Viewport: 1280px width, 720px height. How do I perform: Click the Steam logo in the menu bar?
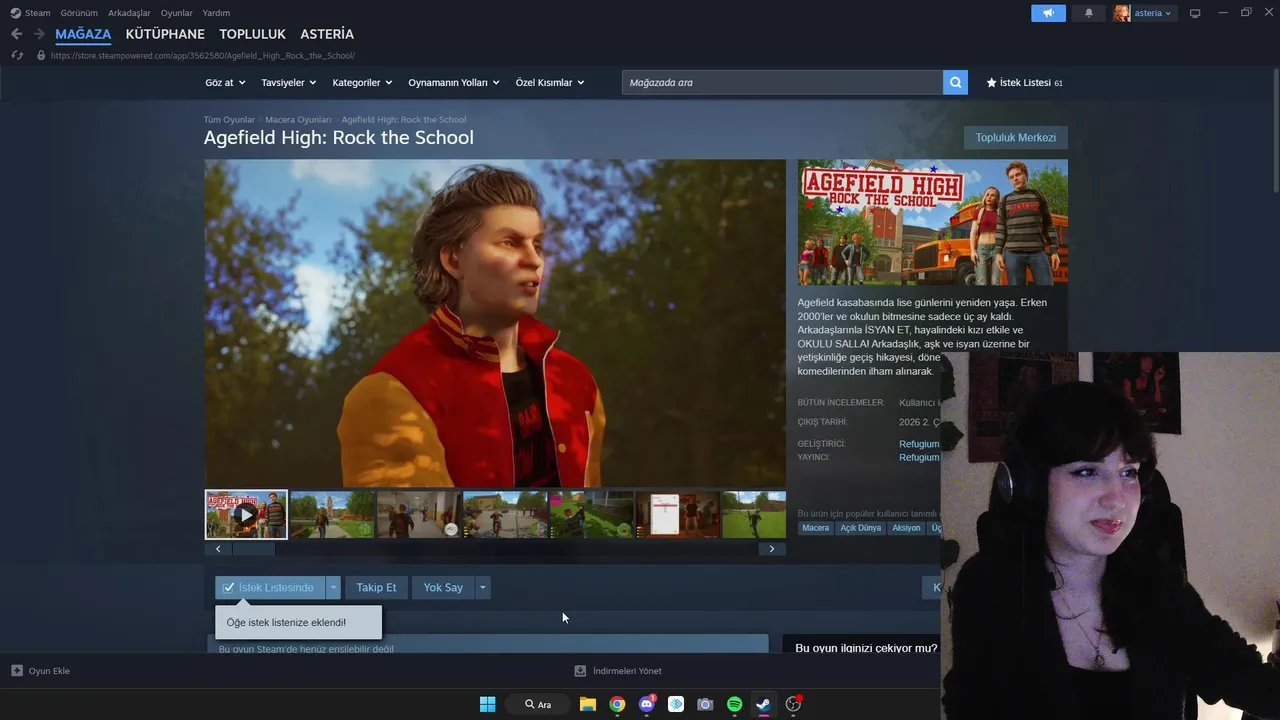tap(15, 13)
